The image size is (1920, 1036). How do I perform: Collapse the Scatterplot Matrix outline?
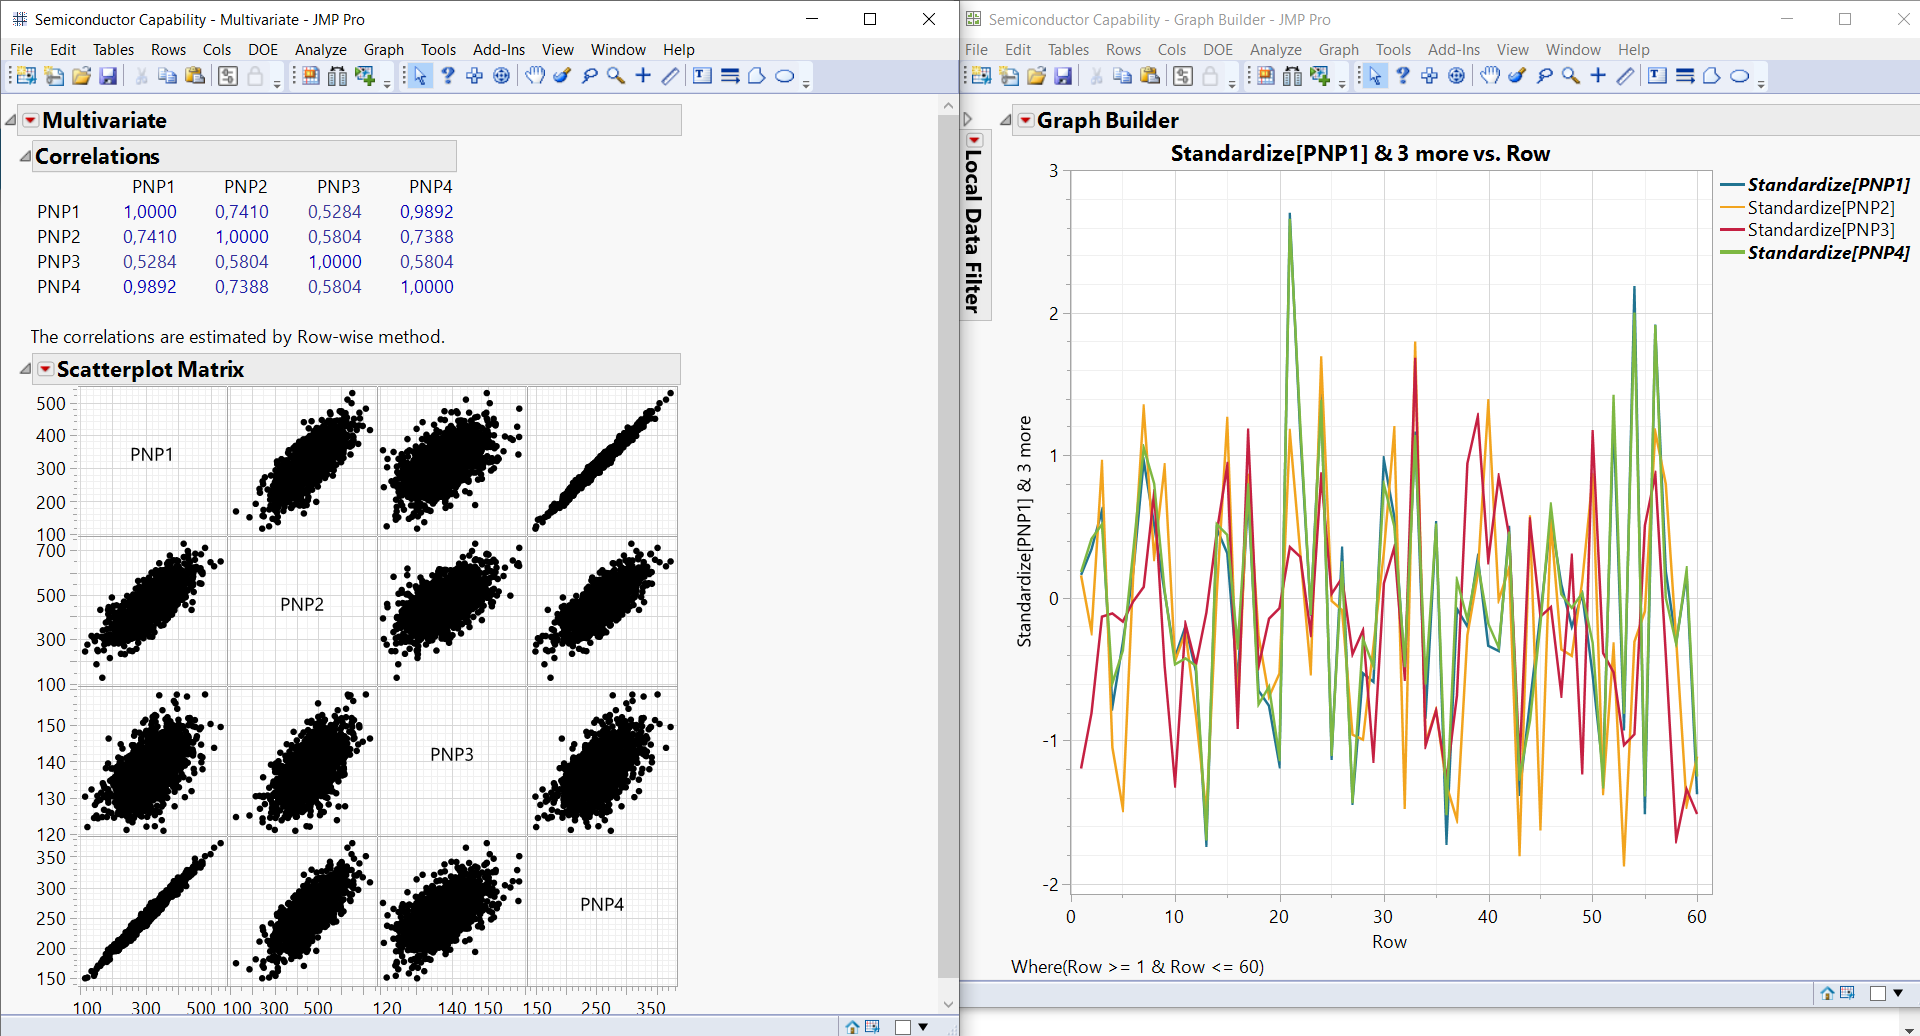pyautogui.click(x=24, y=368)
